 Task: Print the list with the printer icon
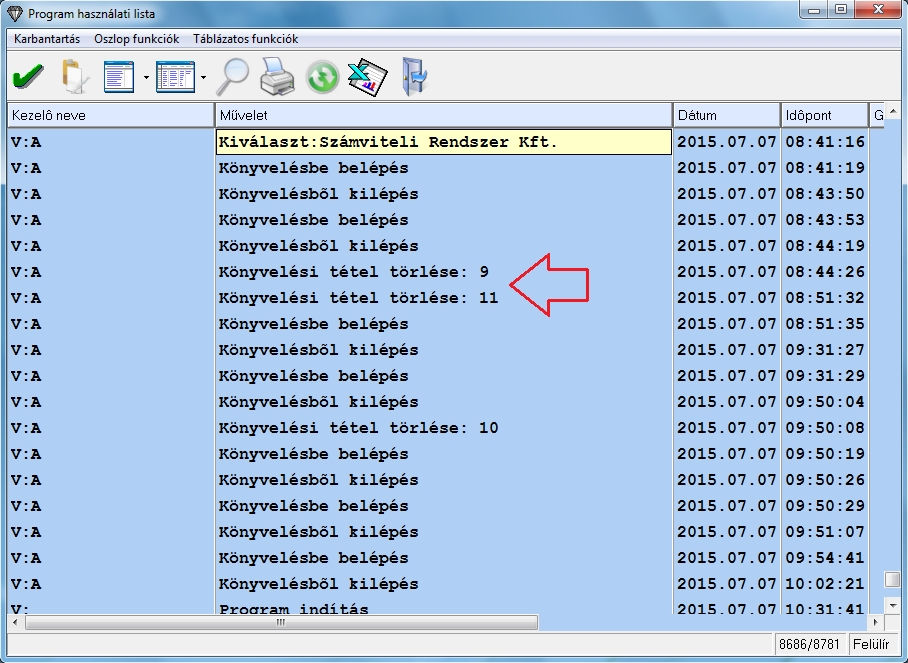pyautogui.click(x=277, y=76)
